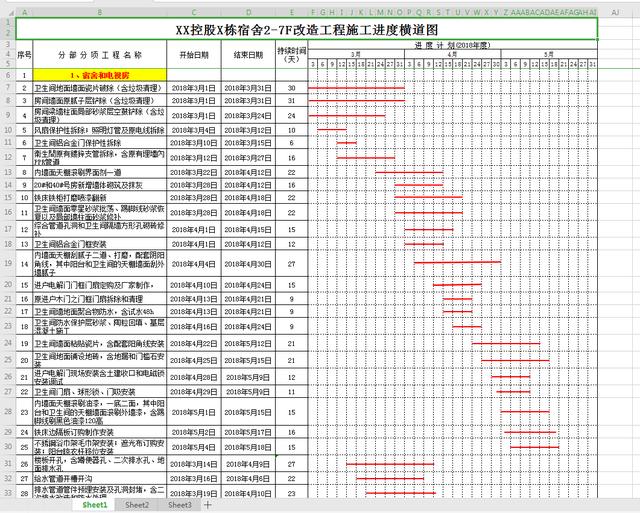Click start date 2018年4月4日
Image resolution: width=640 pixels, height=513 pixels.
(194, 264)
